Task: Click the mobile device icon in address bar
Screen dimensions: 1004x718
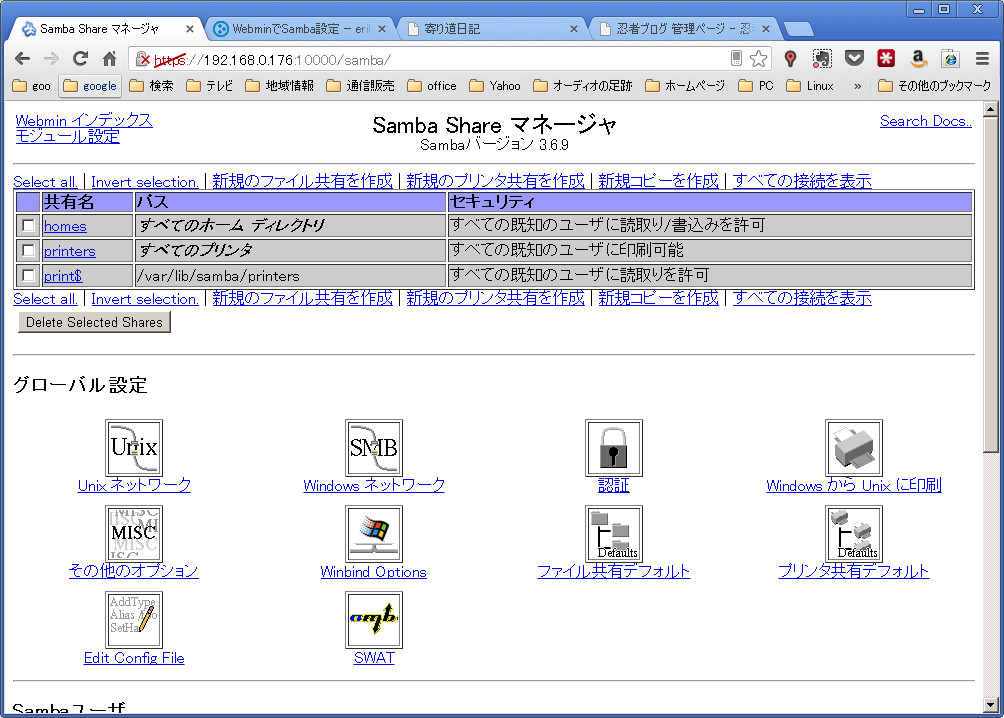Action: coord(736,59)
